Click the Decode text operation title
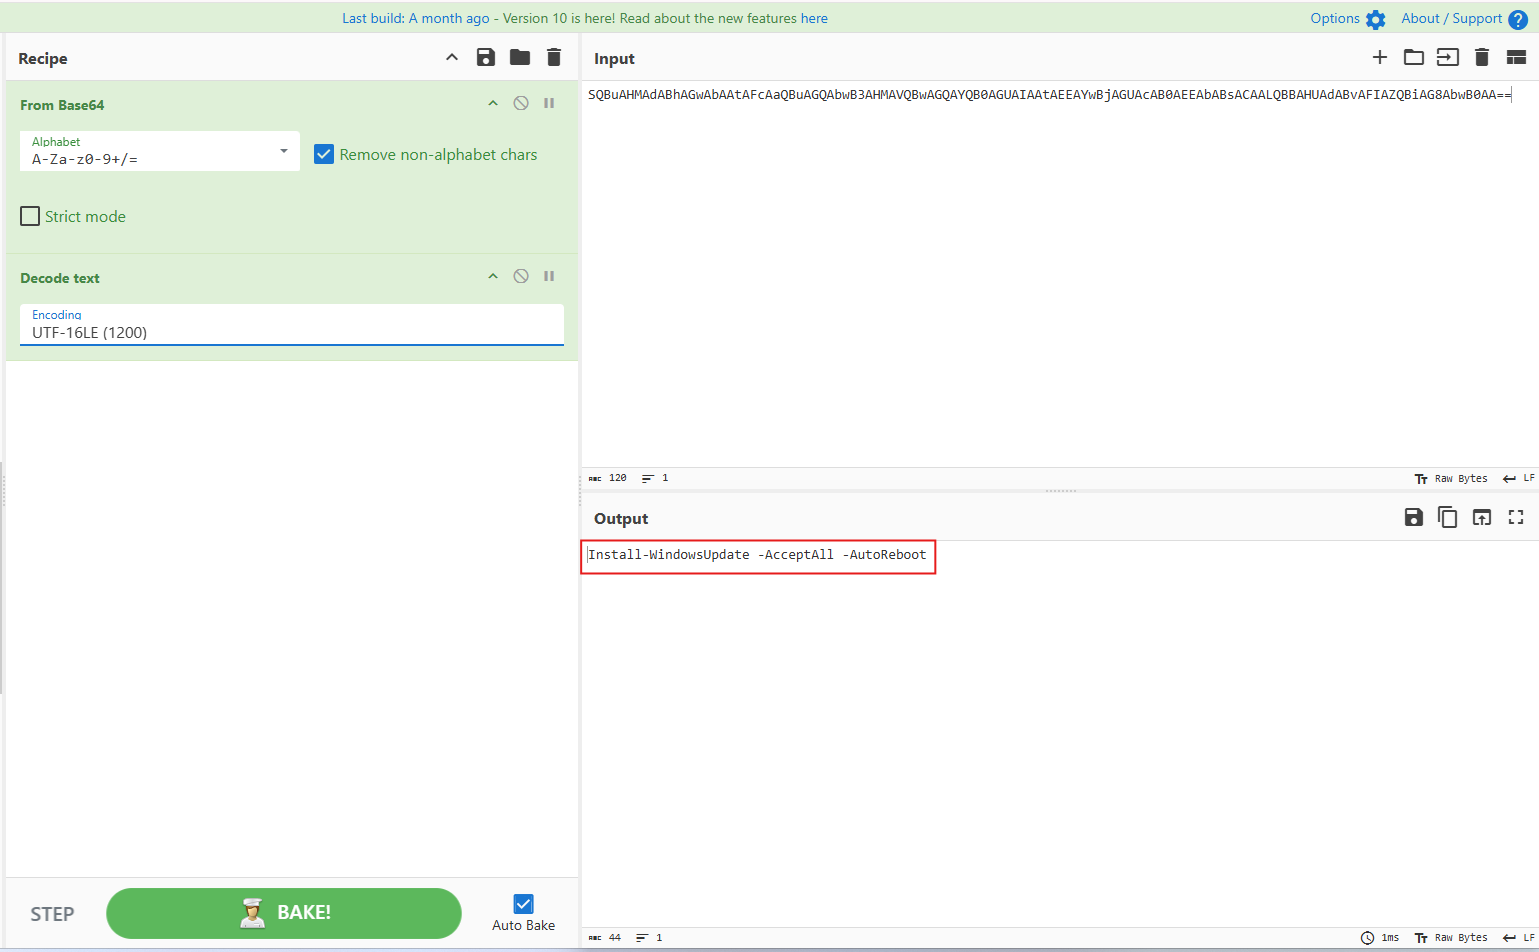The image size is (1539, 952). (x=60, y=278)
